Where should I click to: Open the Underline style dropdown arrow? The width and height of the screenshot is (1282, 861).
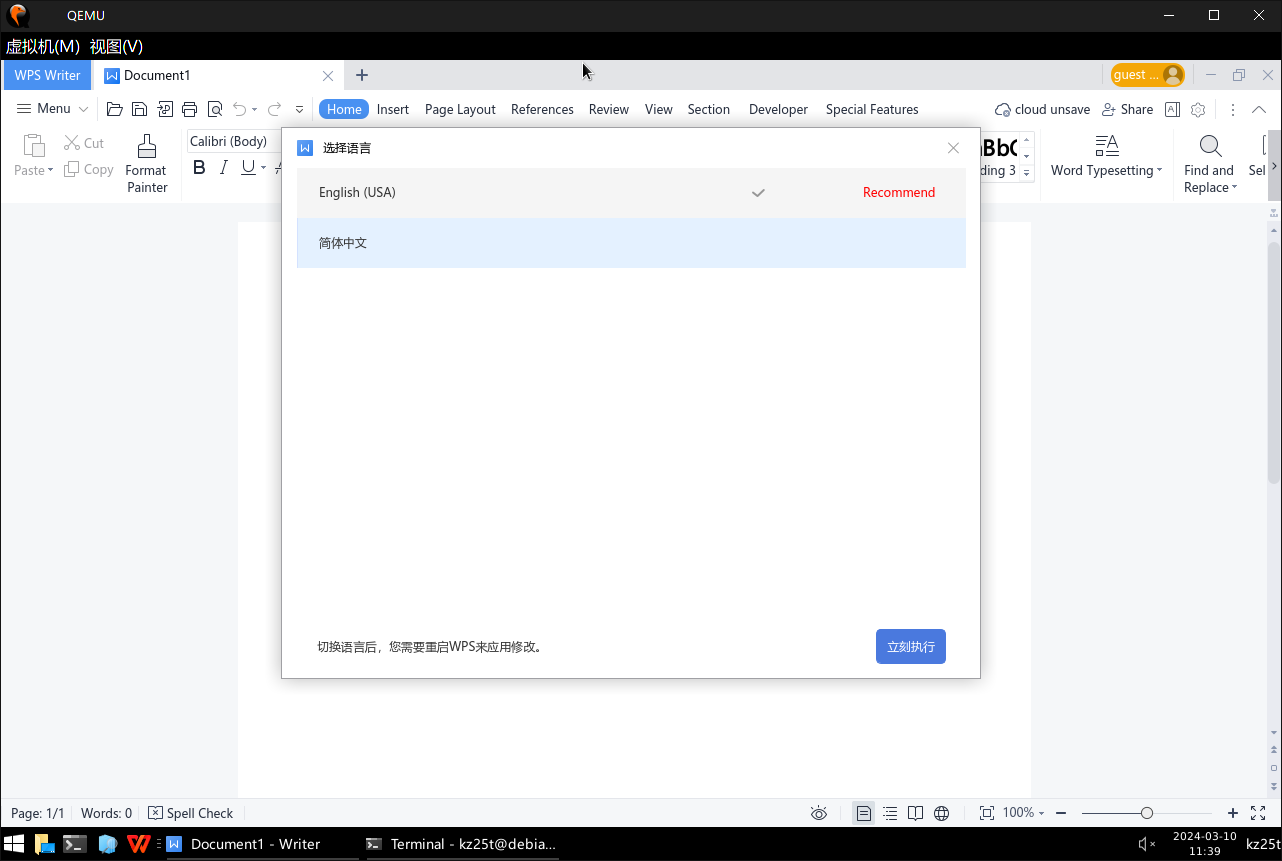click(263, 168)
